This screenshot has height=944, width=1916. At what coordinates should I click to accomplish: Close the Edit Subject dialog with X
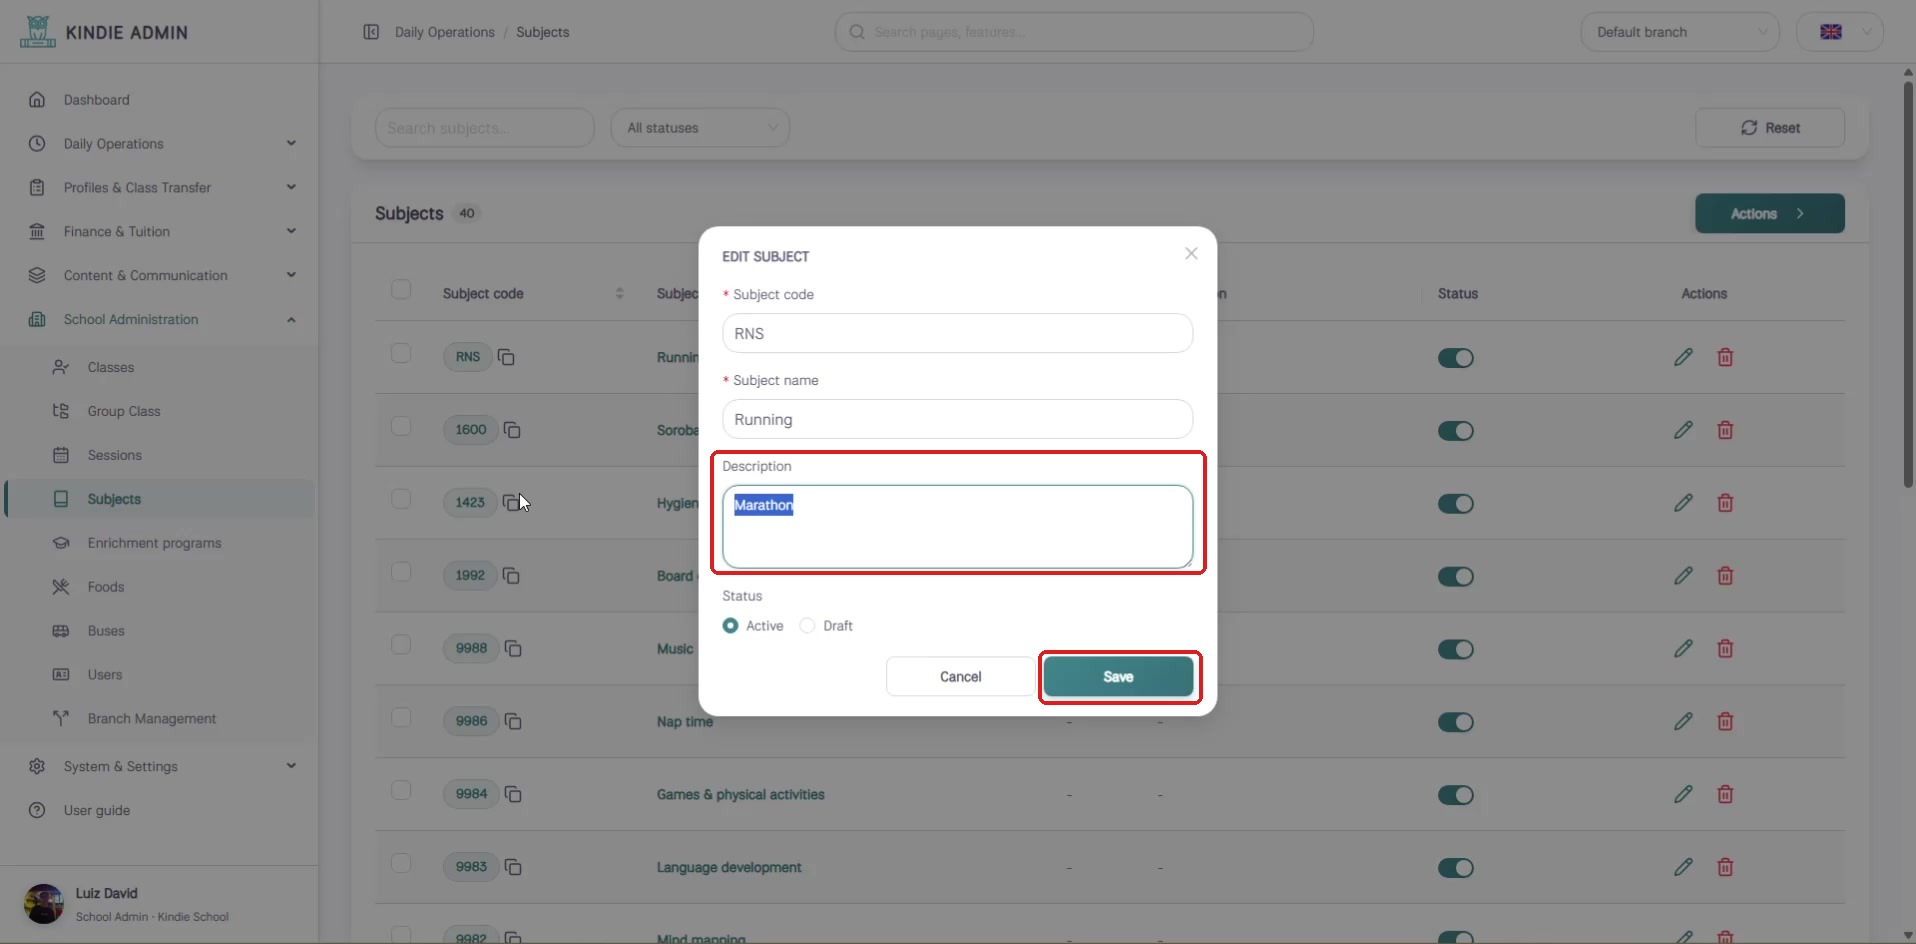tap(1191, 254)
